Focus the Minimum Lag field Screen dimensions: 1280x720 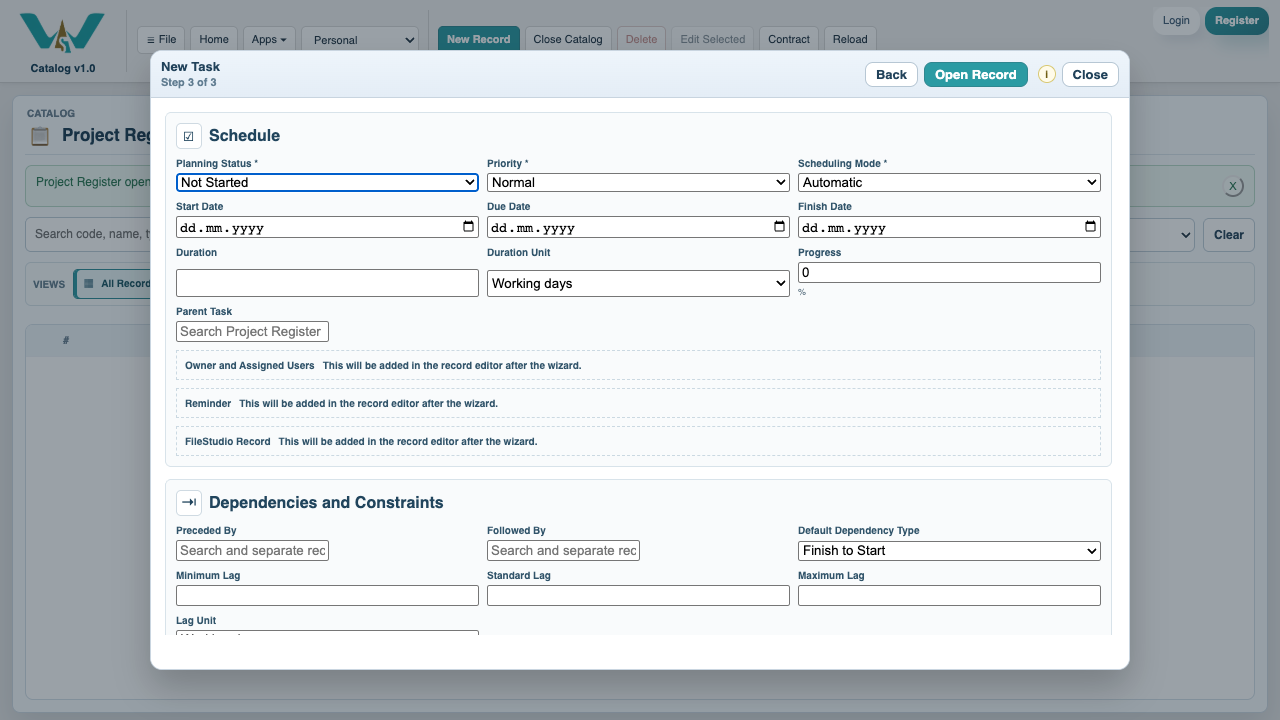(327, 595)
